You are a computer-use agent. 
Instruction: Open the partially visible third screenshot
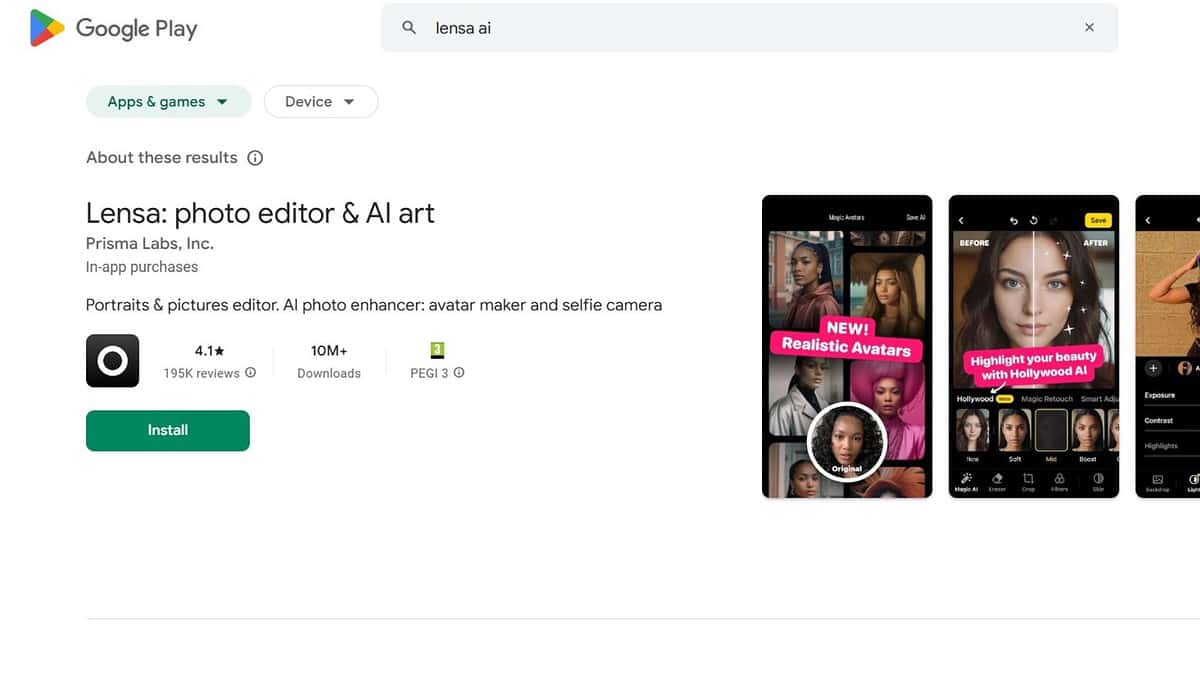tap(1168, 346)
